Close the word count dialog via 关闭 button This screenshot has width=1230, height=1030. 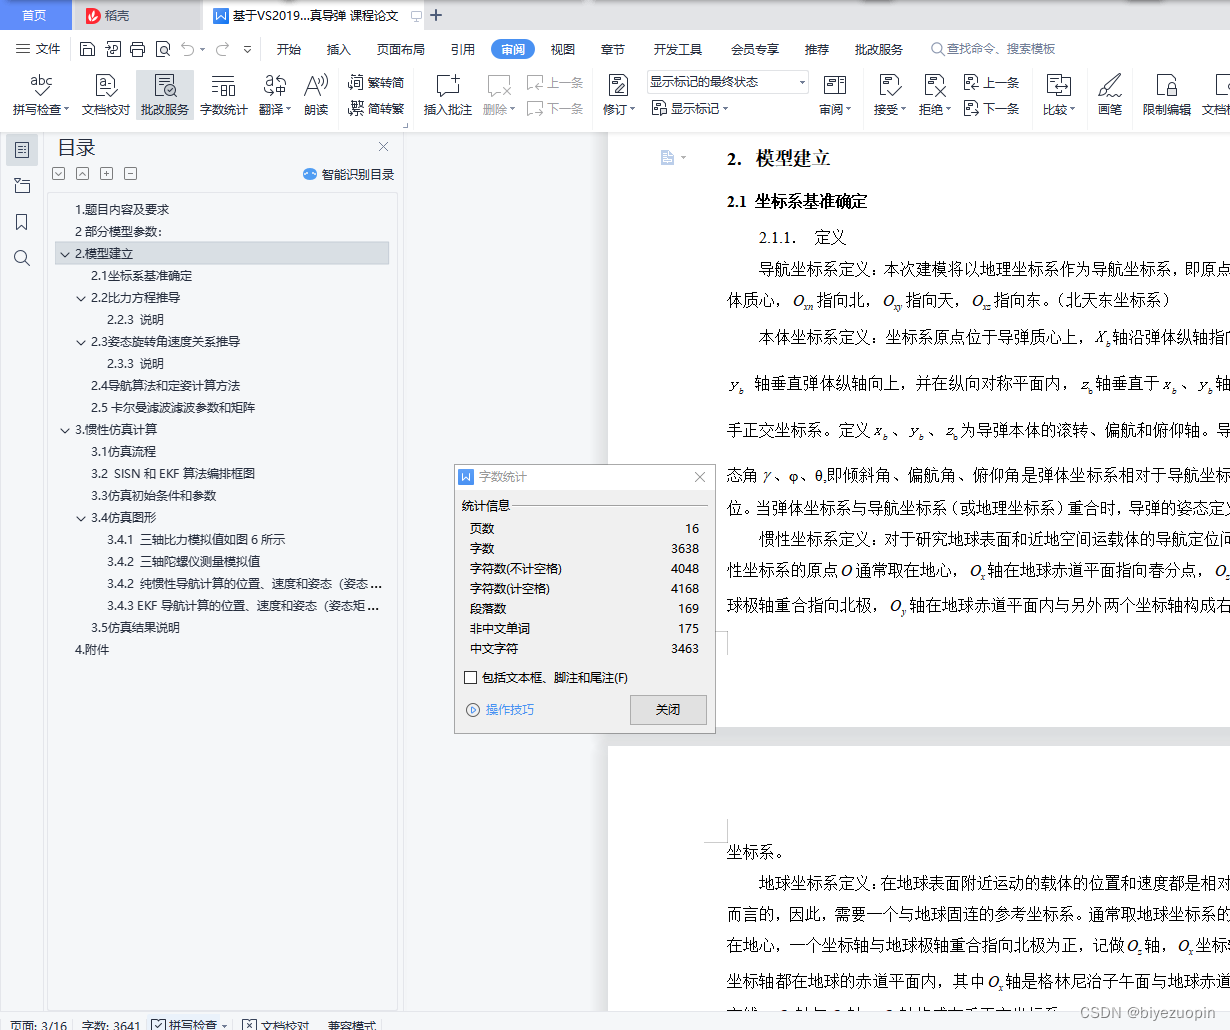(x=667, y=709)
